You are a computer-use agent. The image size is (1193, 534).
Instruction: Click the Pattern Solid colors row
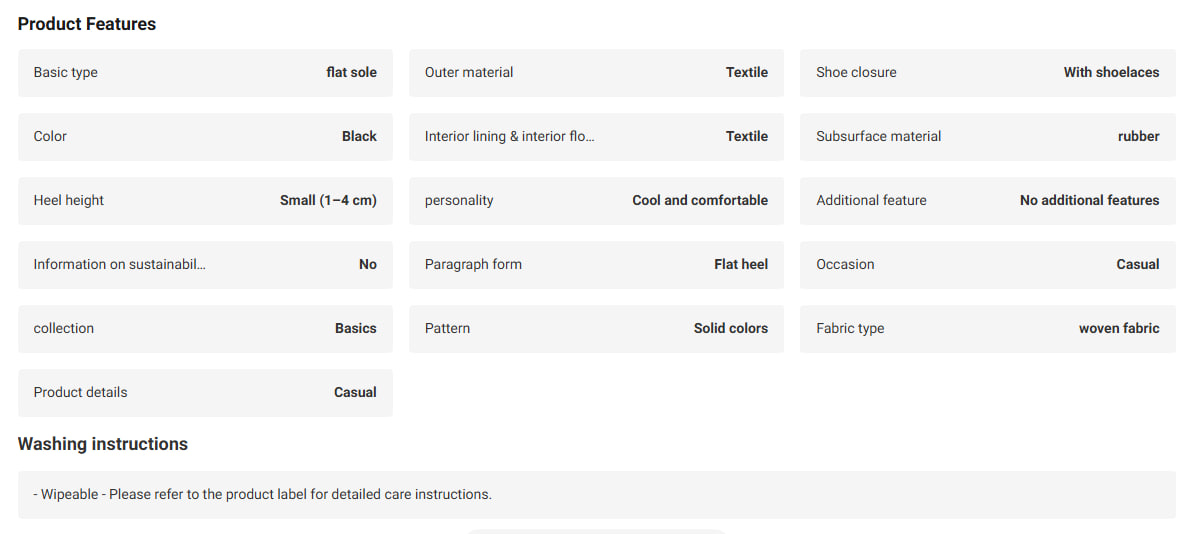tap(596, 329)
